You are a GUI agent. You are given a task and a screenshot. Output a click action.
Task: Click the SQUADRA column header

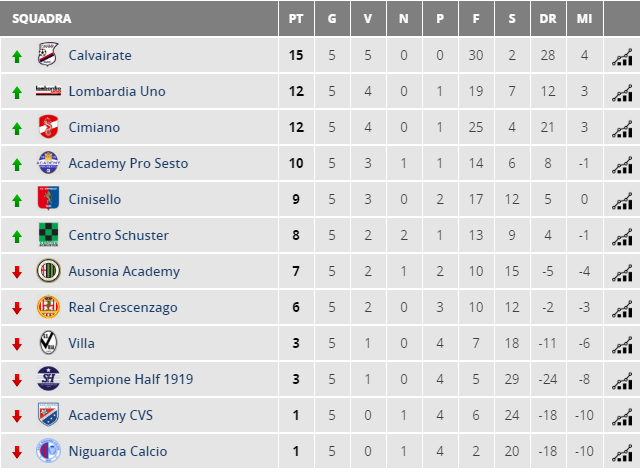42,18
